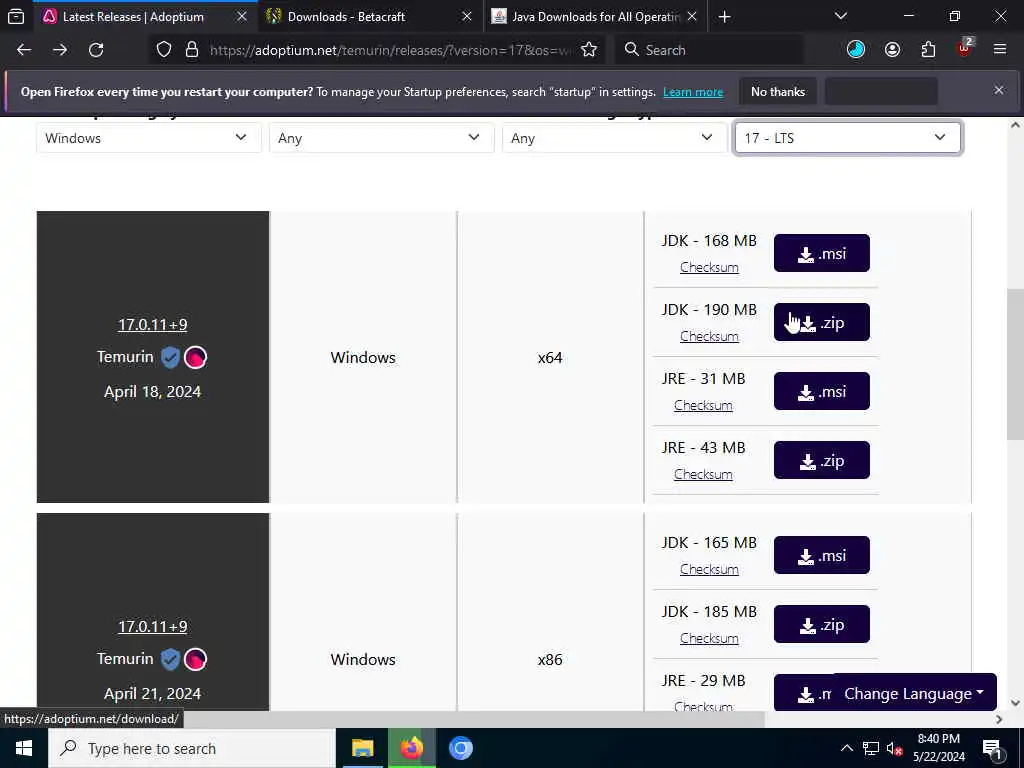1024x768 pixels.
Task: Close the Downloads - Betacraft tab
Action: click(467, 16)
